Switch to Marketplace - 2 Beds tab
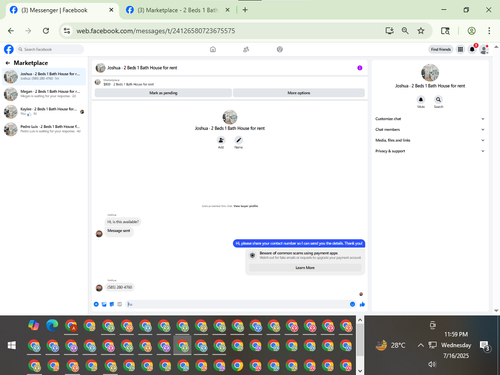 178,10
